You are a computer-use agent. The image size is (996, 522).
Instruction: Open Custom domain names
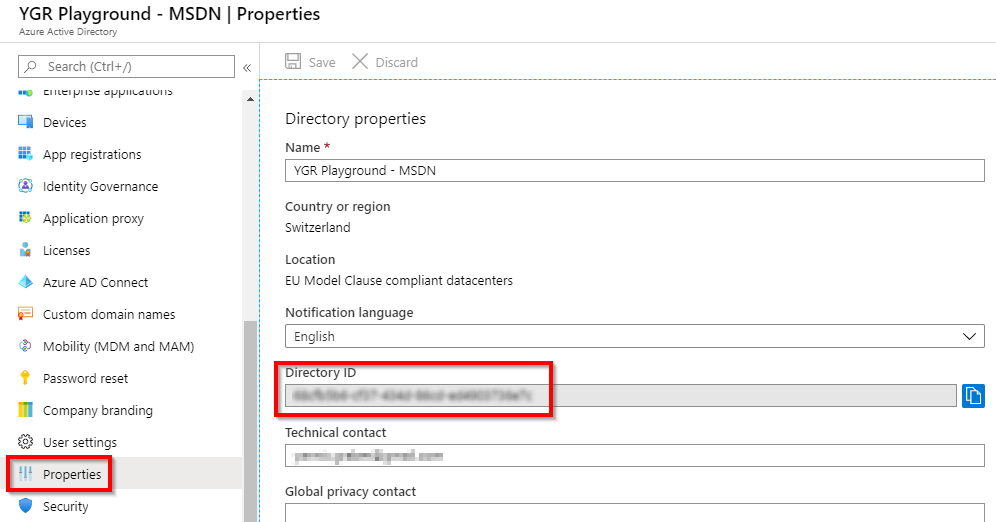point(109,314)
